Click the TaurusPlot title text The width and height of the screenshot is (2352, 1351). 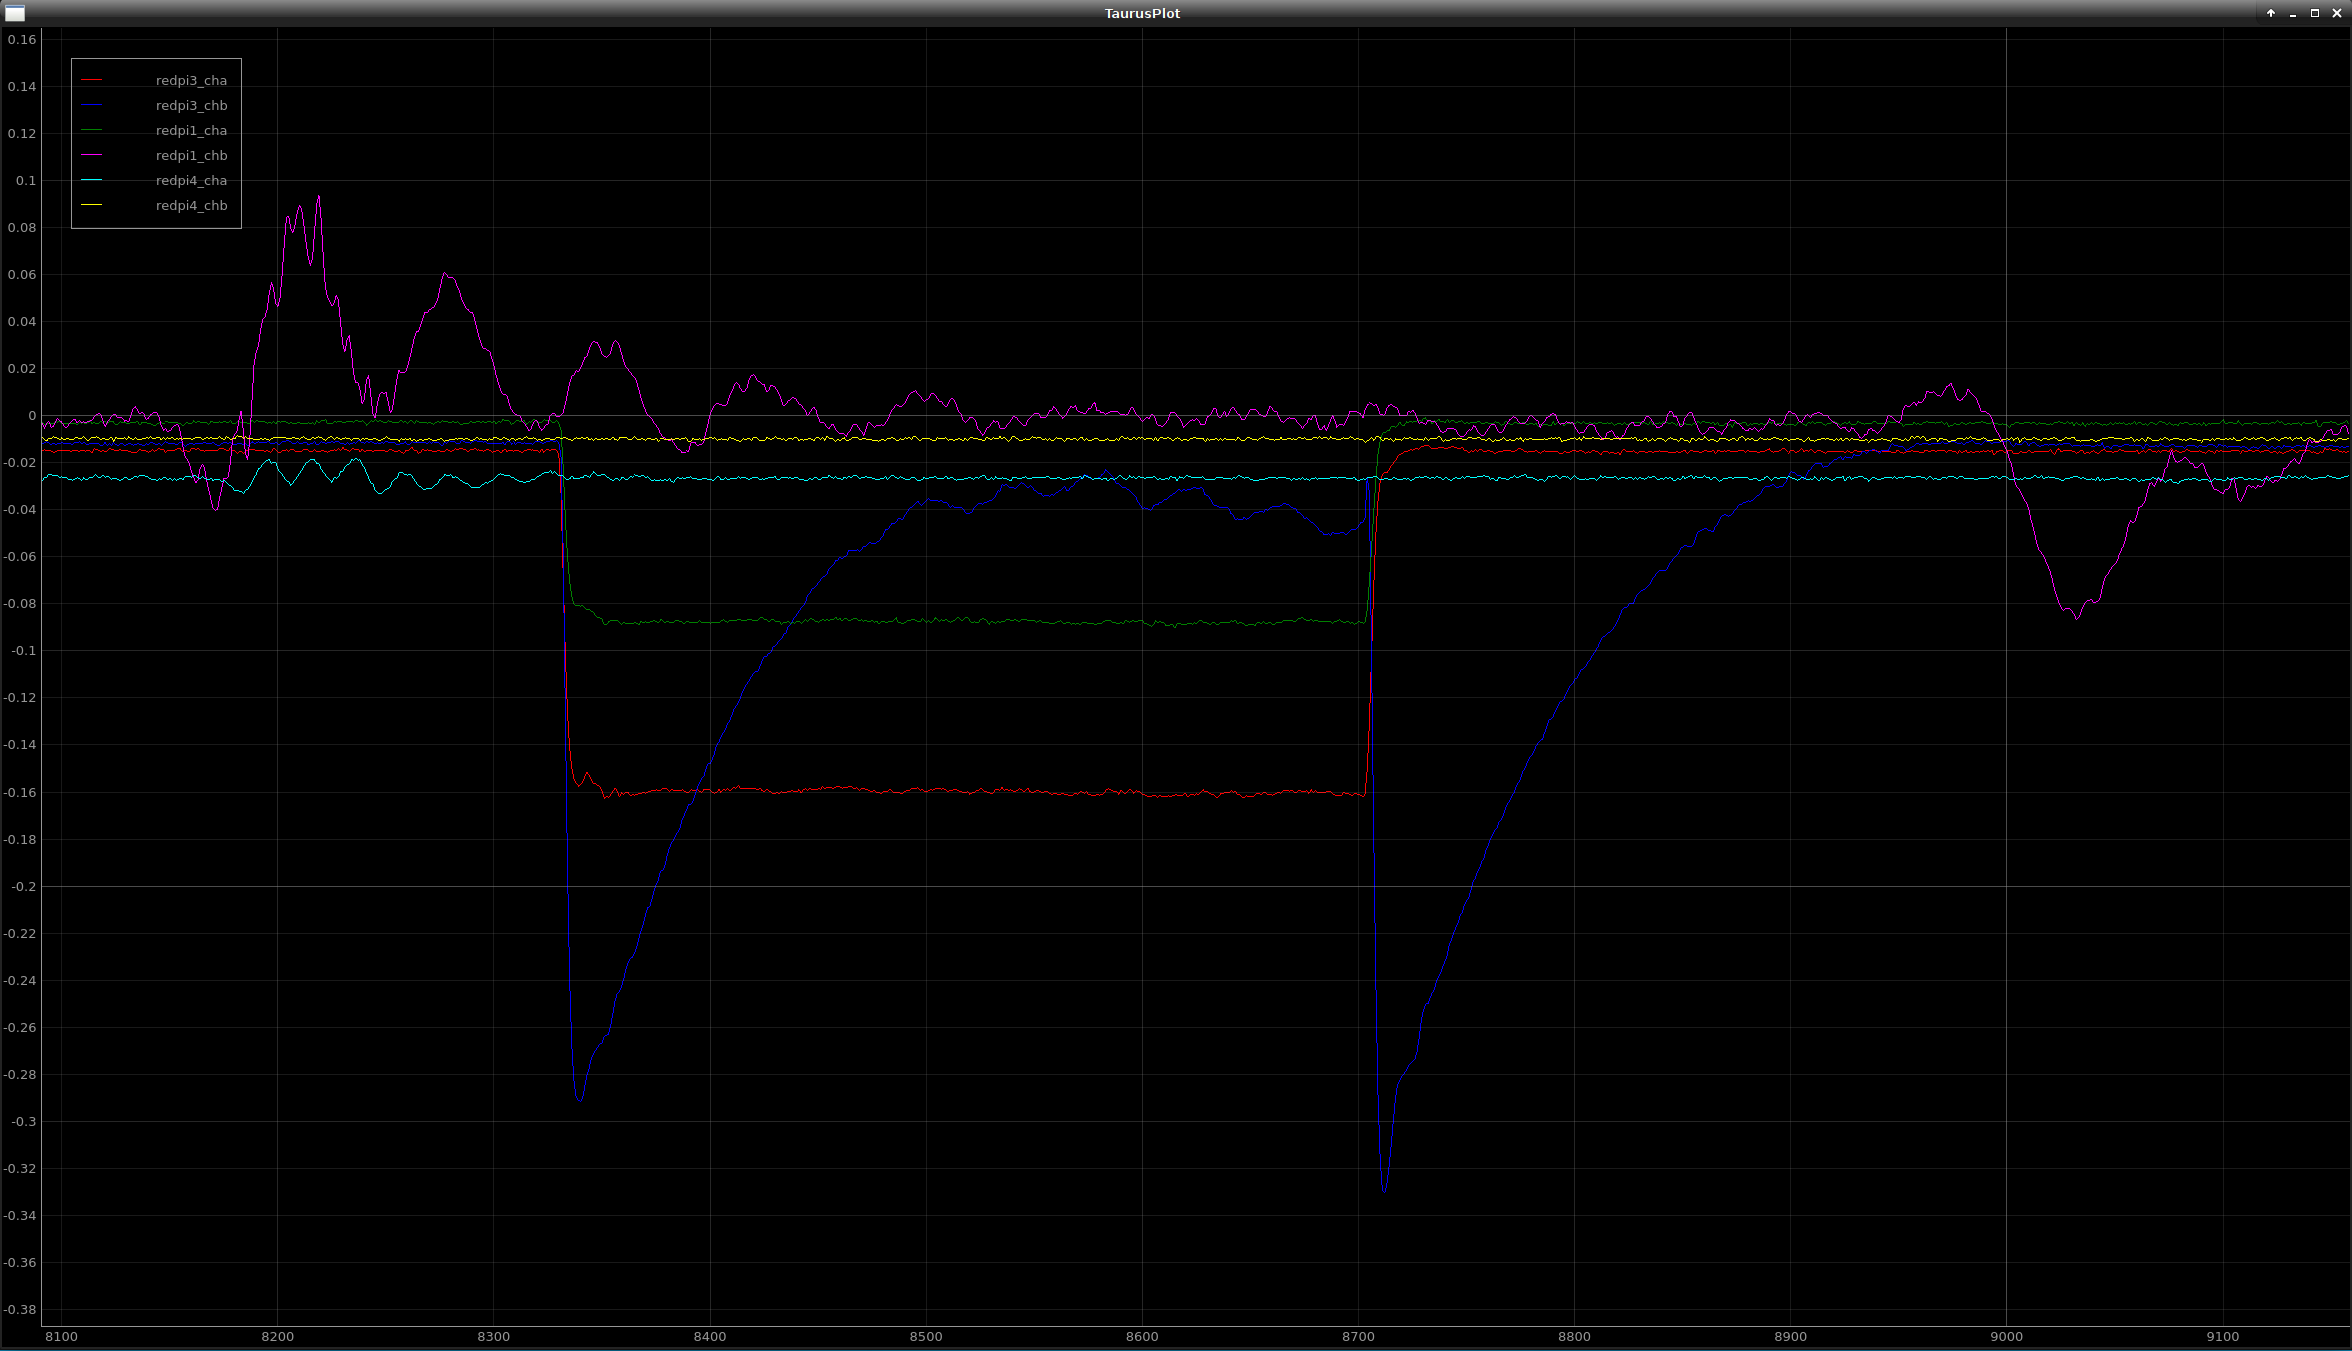click(1142, 13)
